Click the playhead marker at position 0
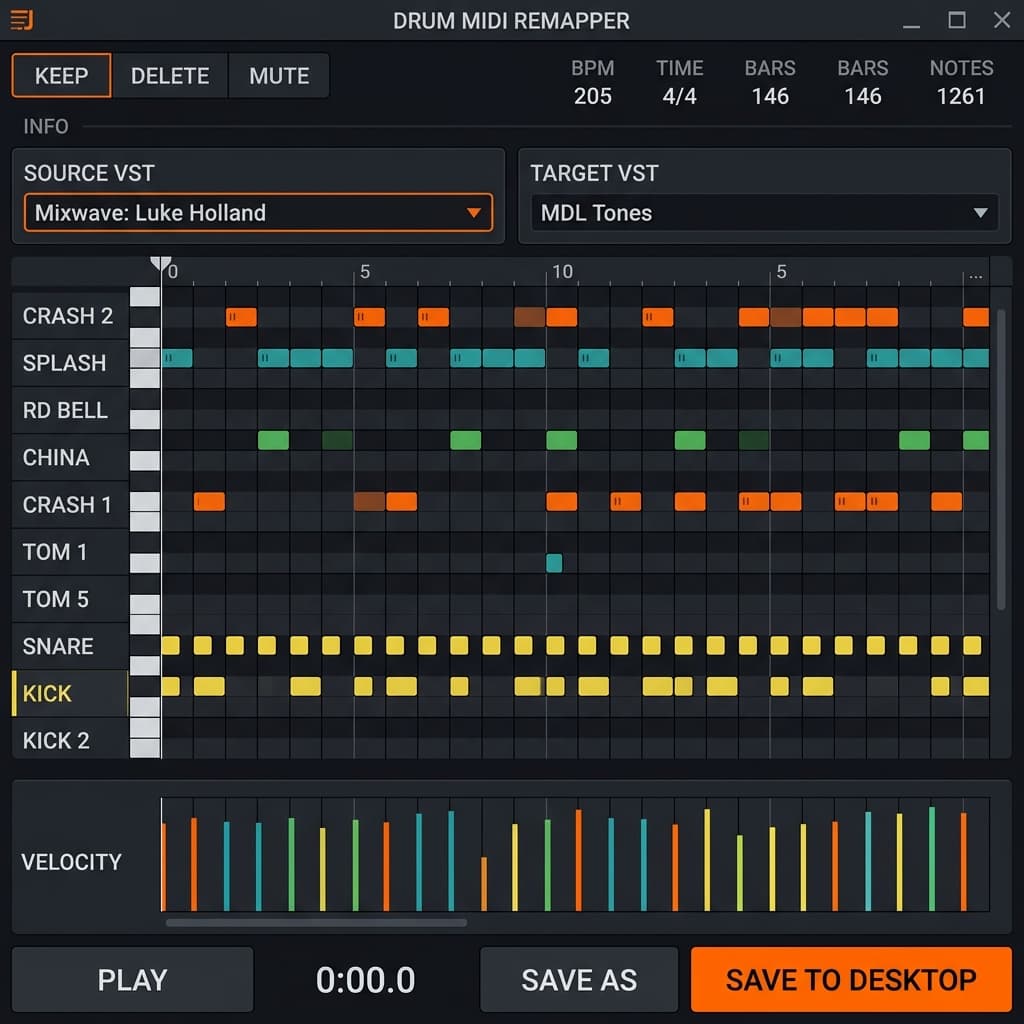The image size is (1024, 1024). click(x=161, y=264)
